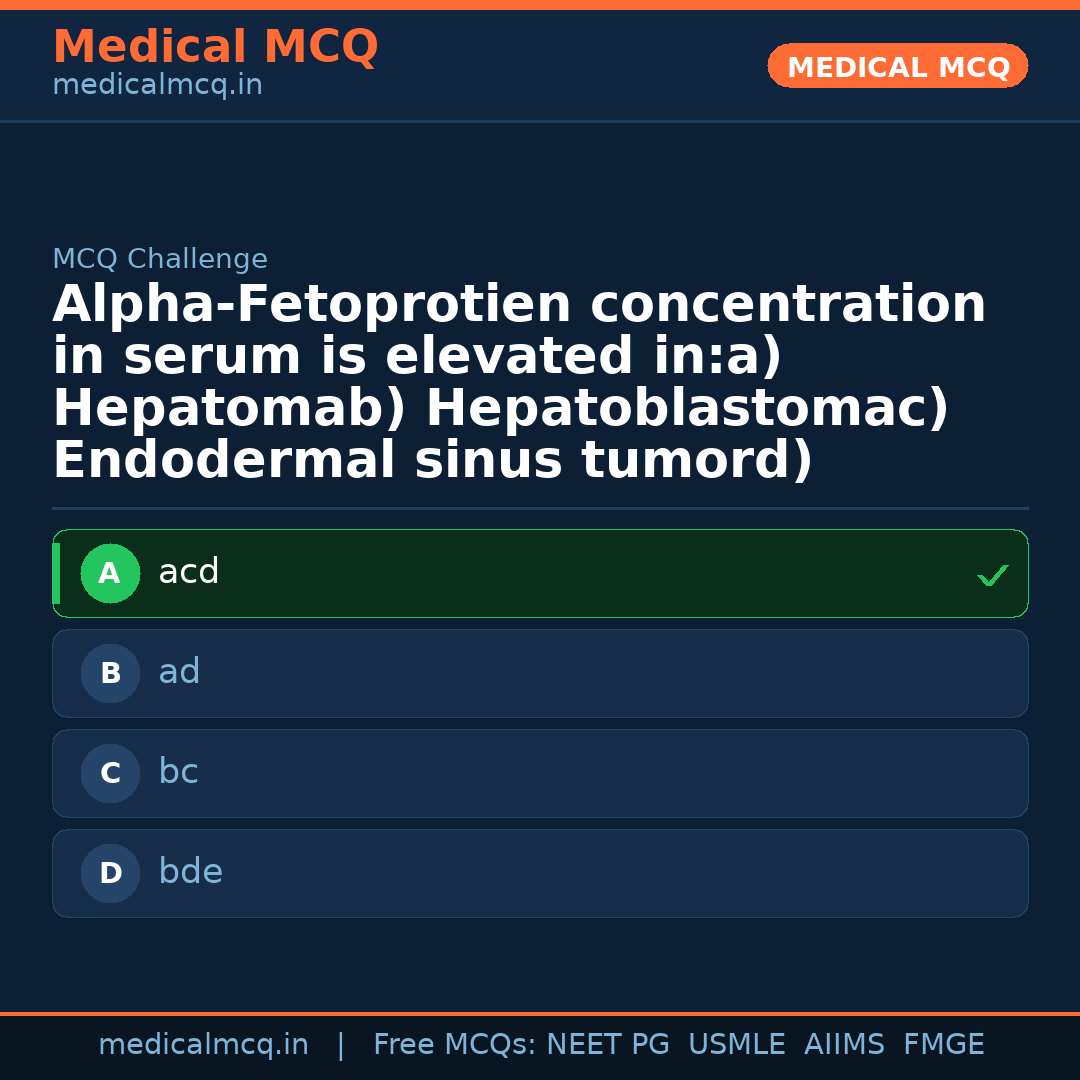The width and height of the screenshot is (1080, 1080).
Task: Open the medicalmcq.in link in footer
Action: coord(204,1045)
